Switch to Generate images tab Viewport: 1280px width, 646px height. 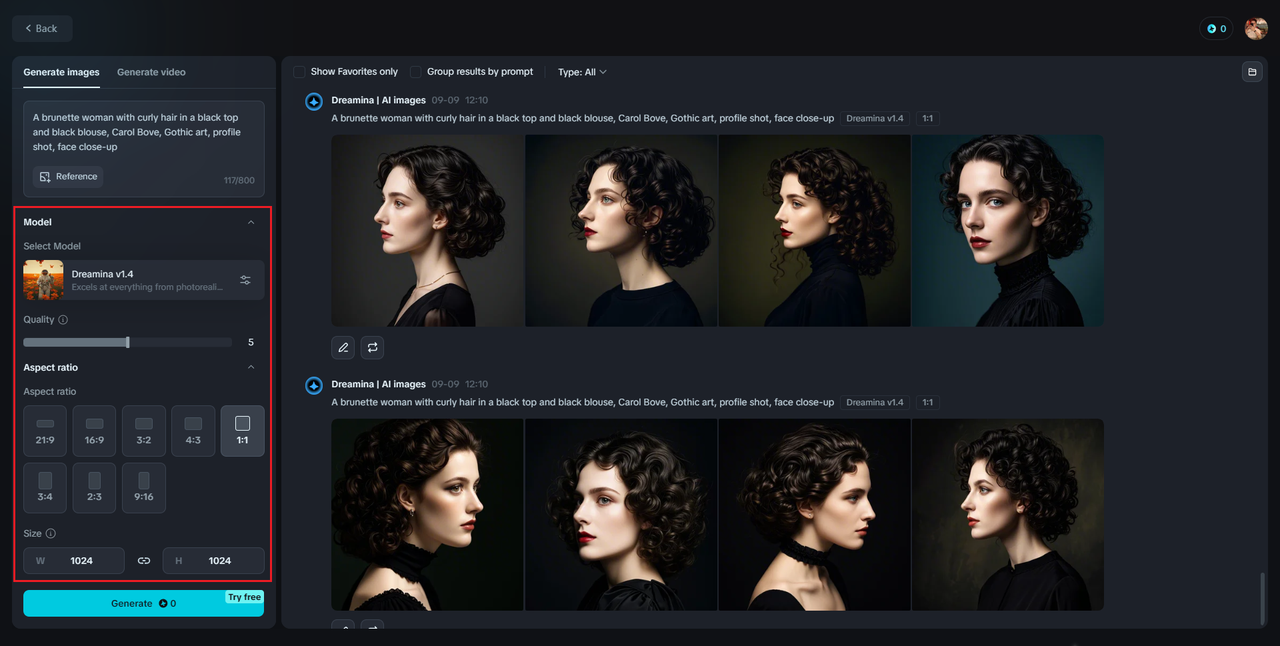click(x=61, y=72)
